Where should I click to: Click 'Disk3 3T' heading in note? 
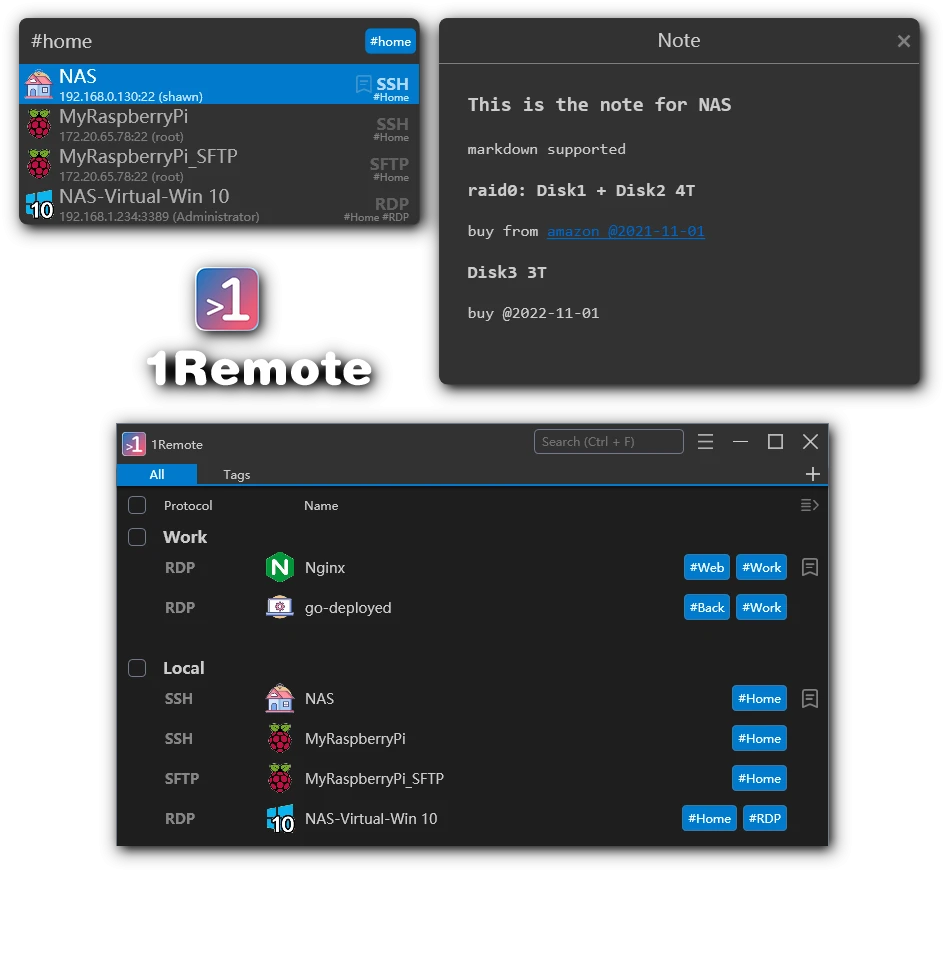click(507, 273)
